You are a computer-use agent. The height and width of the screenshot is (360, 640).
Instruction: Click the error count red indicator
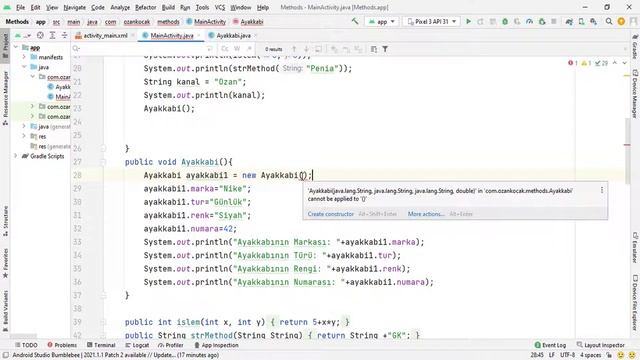pyautogui.click(x=573, y=63)
